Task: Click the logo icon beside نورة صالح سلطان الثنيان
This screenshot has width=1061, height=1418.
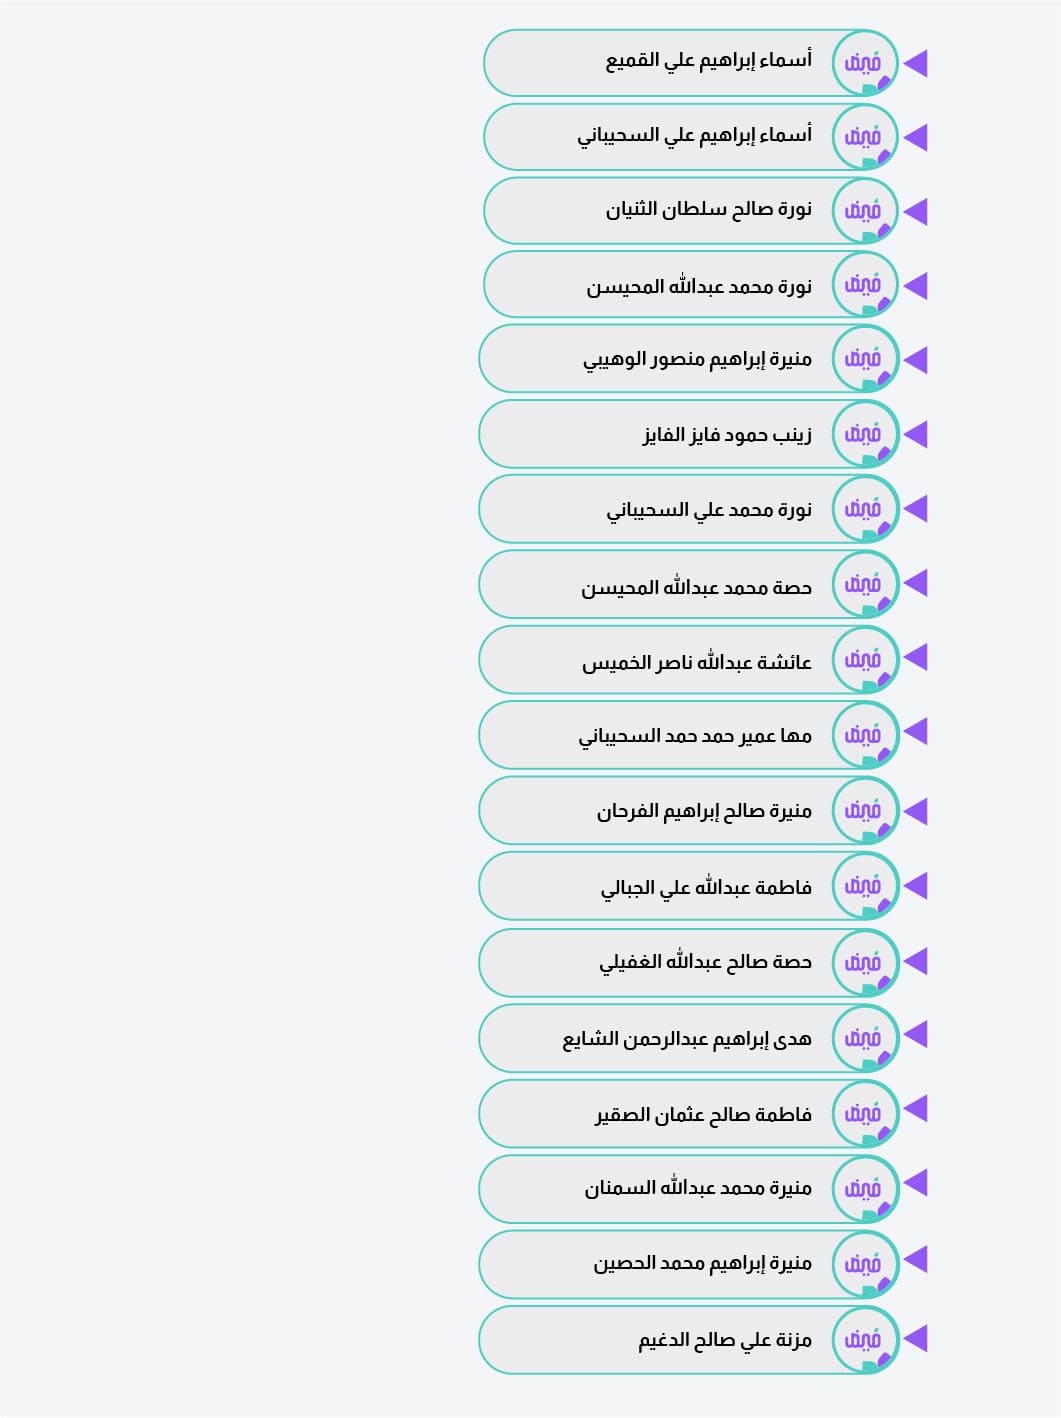Action: click(x=865, y=211)
